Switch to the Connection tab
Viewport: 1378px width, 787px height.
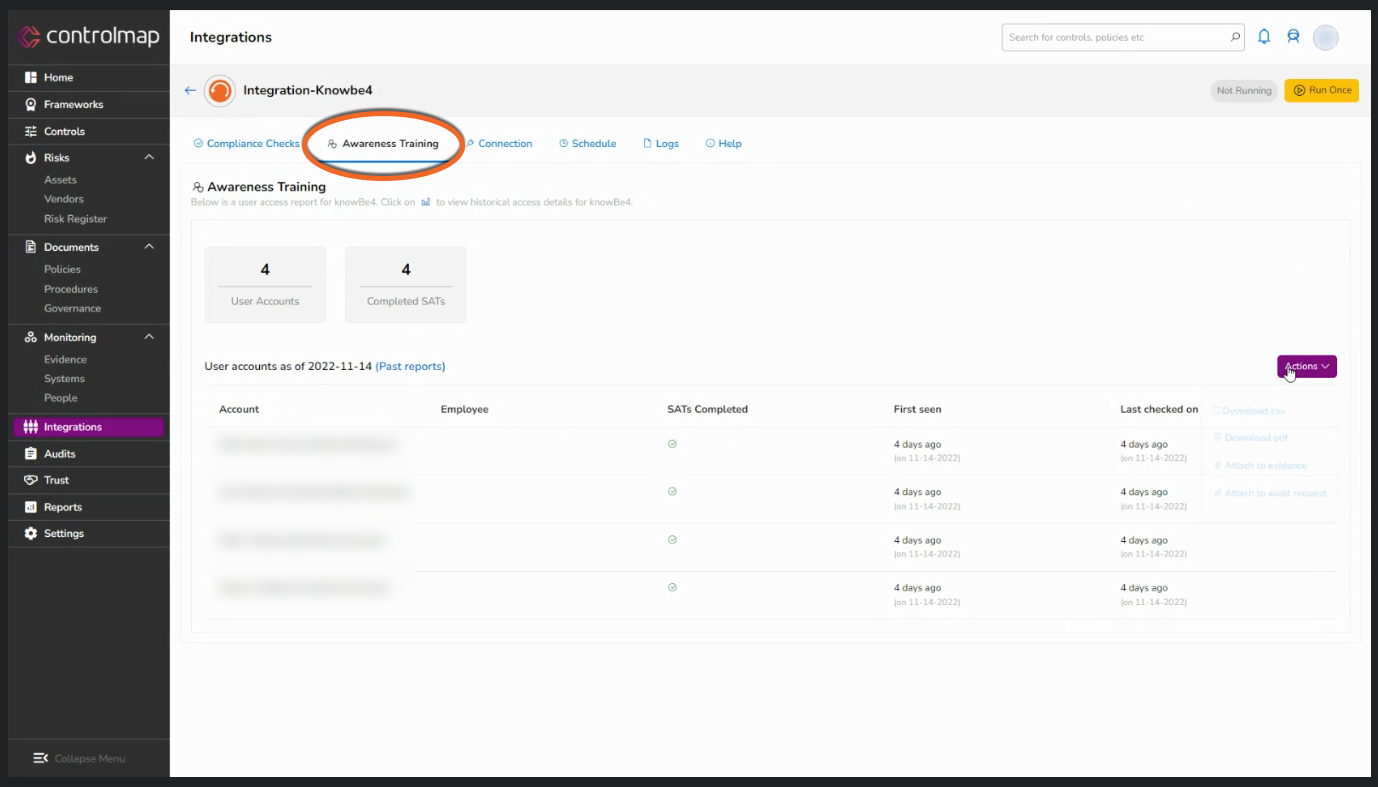click(x=499, y=144)
